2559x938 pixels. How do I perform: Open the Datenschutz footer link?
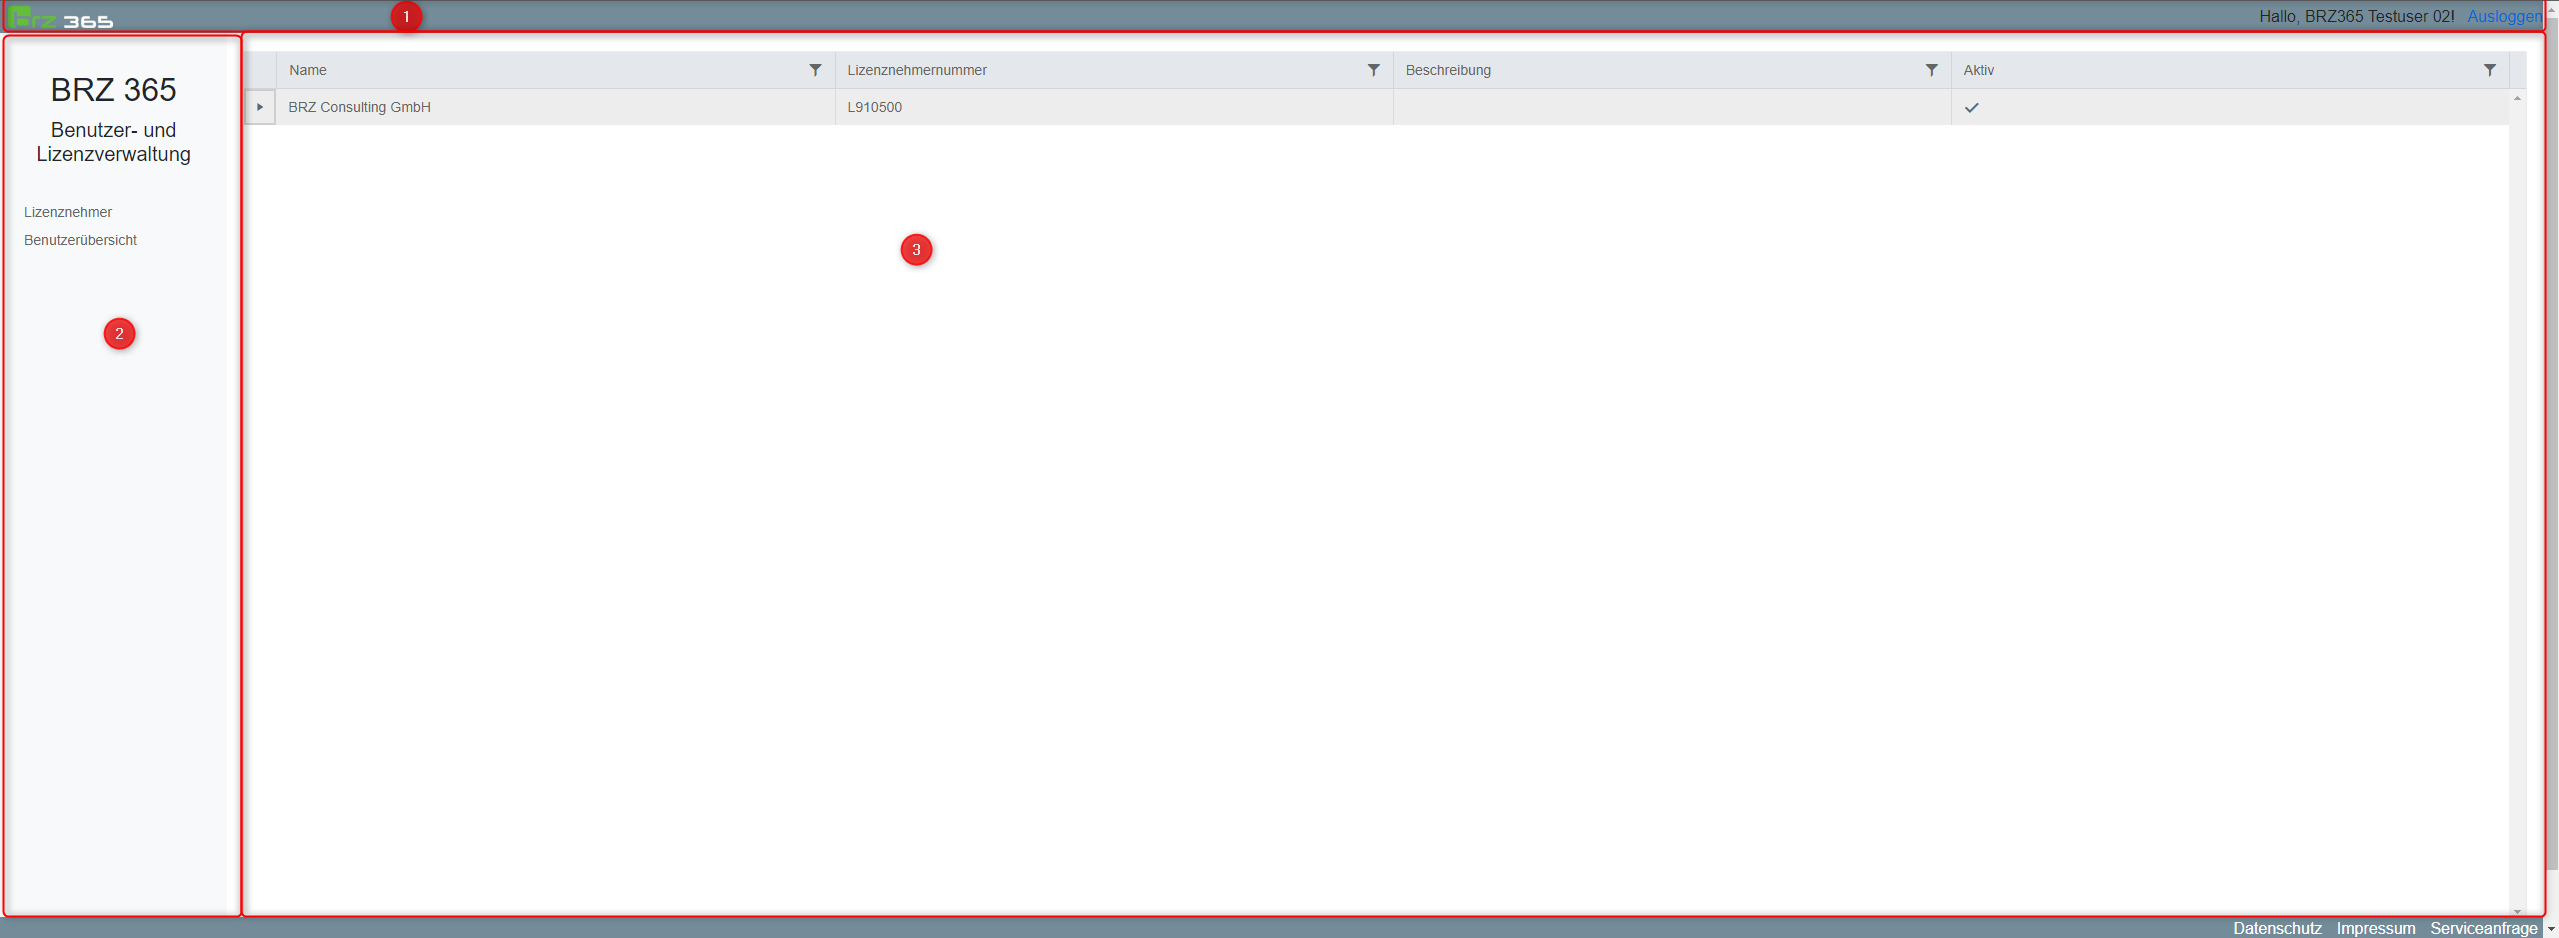(x=2276, y=928)
